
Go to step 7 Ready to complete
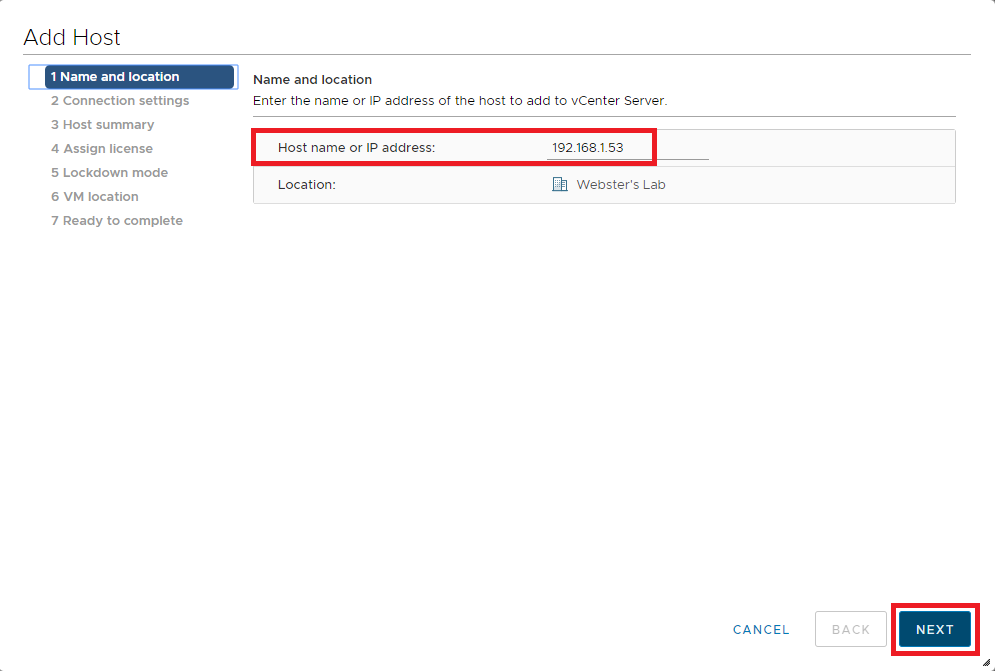pyautogui.click(x=117, y=221)
